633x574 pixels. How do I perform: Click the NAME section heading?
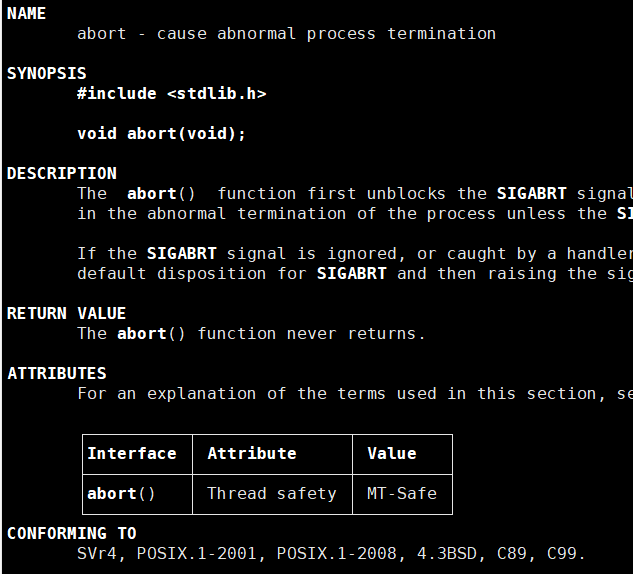click(27, 14)
